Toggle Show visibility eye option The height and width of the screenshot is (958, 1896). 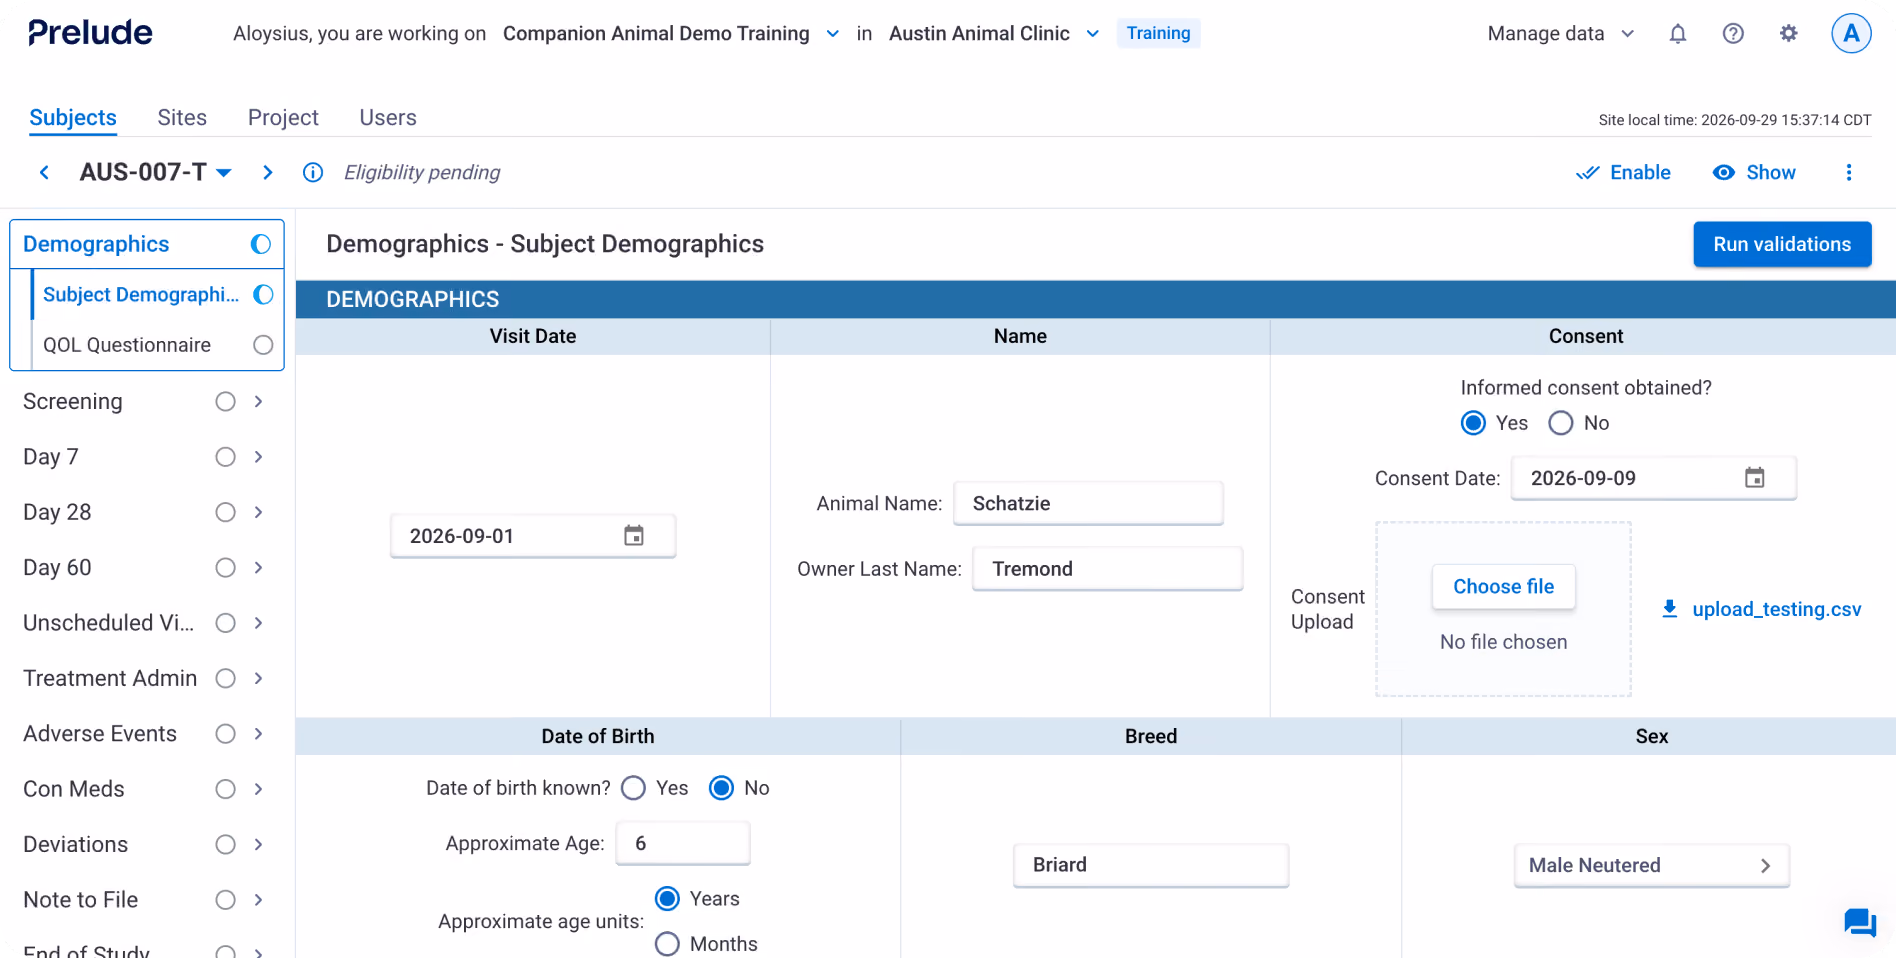1754,172
